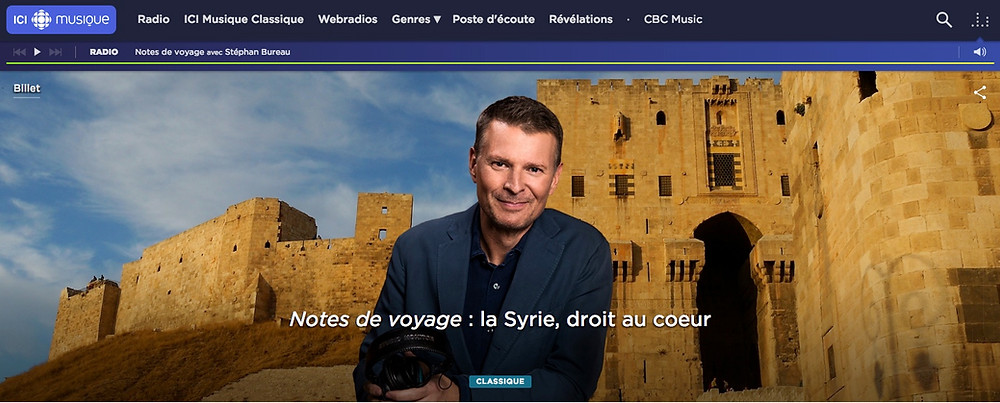Viewport: 1000px width, 403px height.
Task: Open Révélations page
Action: pos(581,19)
